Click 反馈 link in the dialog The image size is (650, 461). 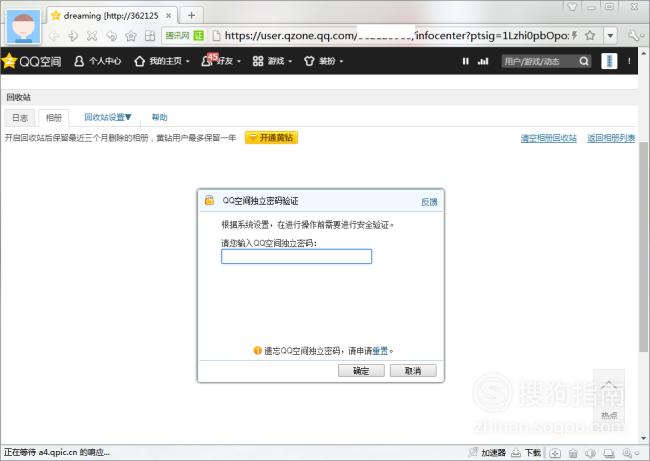click(429, 202)
